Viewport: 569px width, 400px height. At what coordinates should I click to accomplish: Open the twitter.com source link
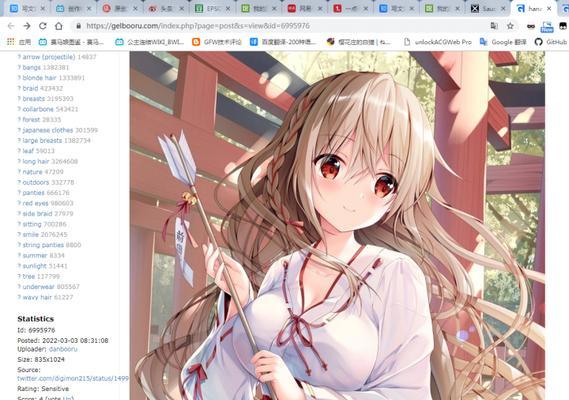(73, 379)
